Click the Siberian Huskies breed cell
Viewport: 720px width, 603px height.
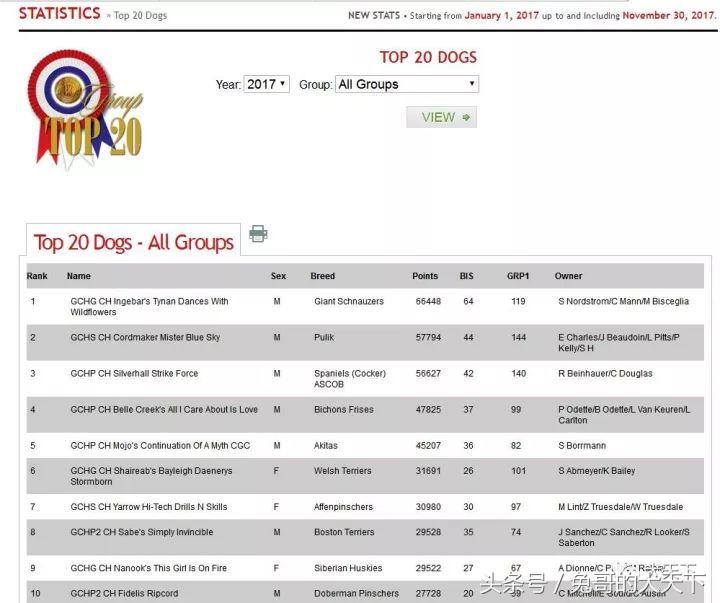coord(348,568)
